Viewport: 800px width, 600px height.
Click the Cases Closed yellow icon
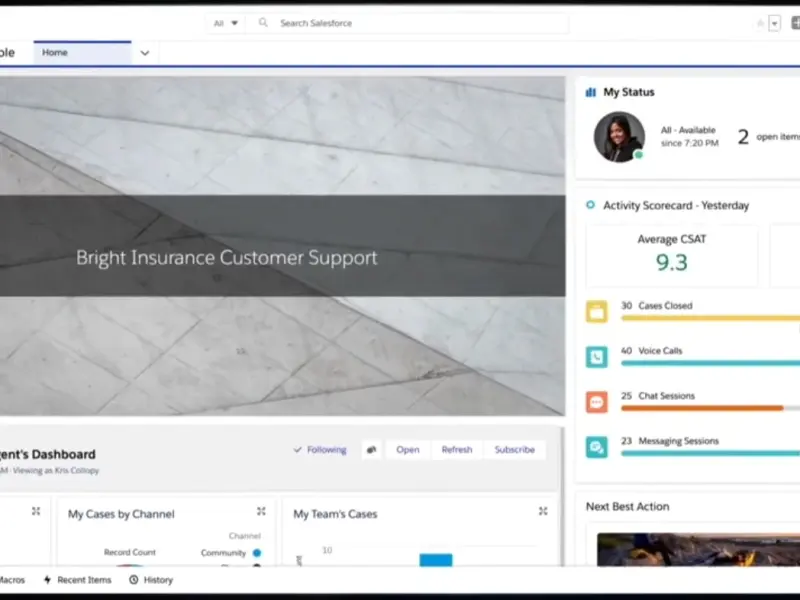pyautogui.click(x=597, y=312)
